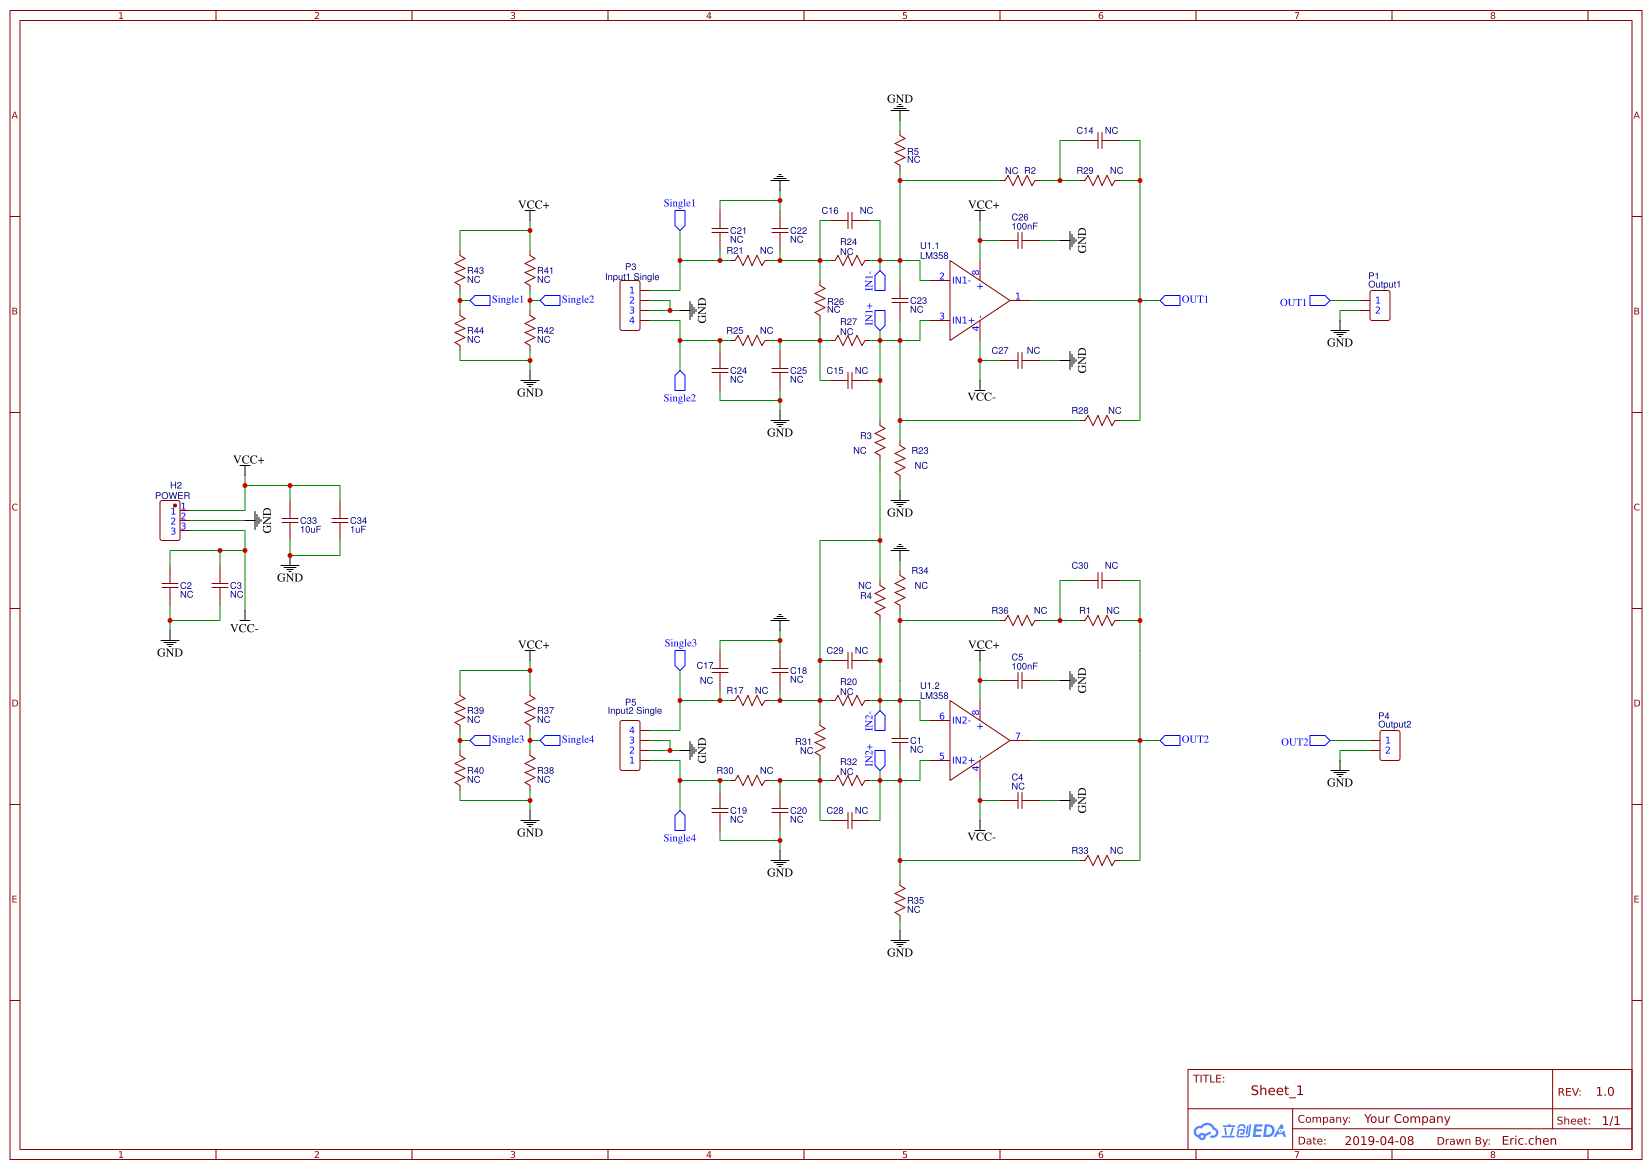Screen dimensions: 1652x1170
Task: Select the Single3 net port beside R39
Action: [x=480, y=740]
